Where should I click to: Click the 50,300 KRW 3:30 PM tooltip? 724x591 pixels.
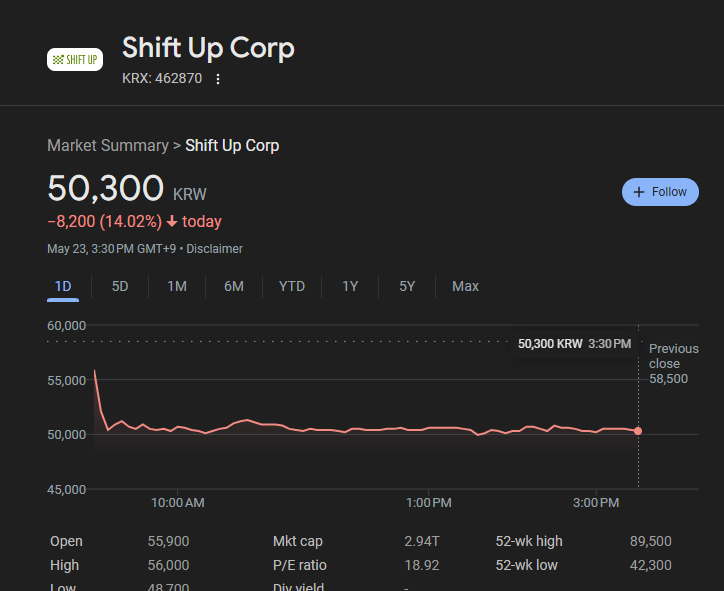click(x=574, y=344)
